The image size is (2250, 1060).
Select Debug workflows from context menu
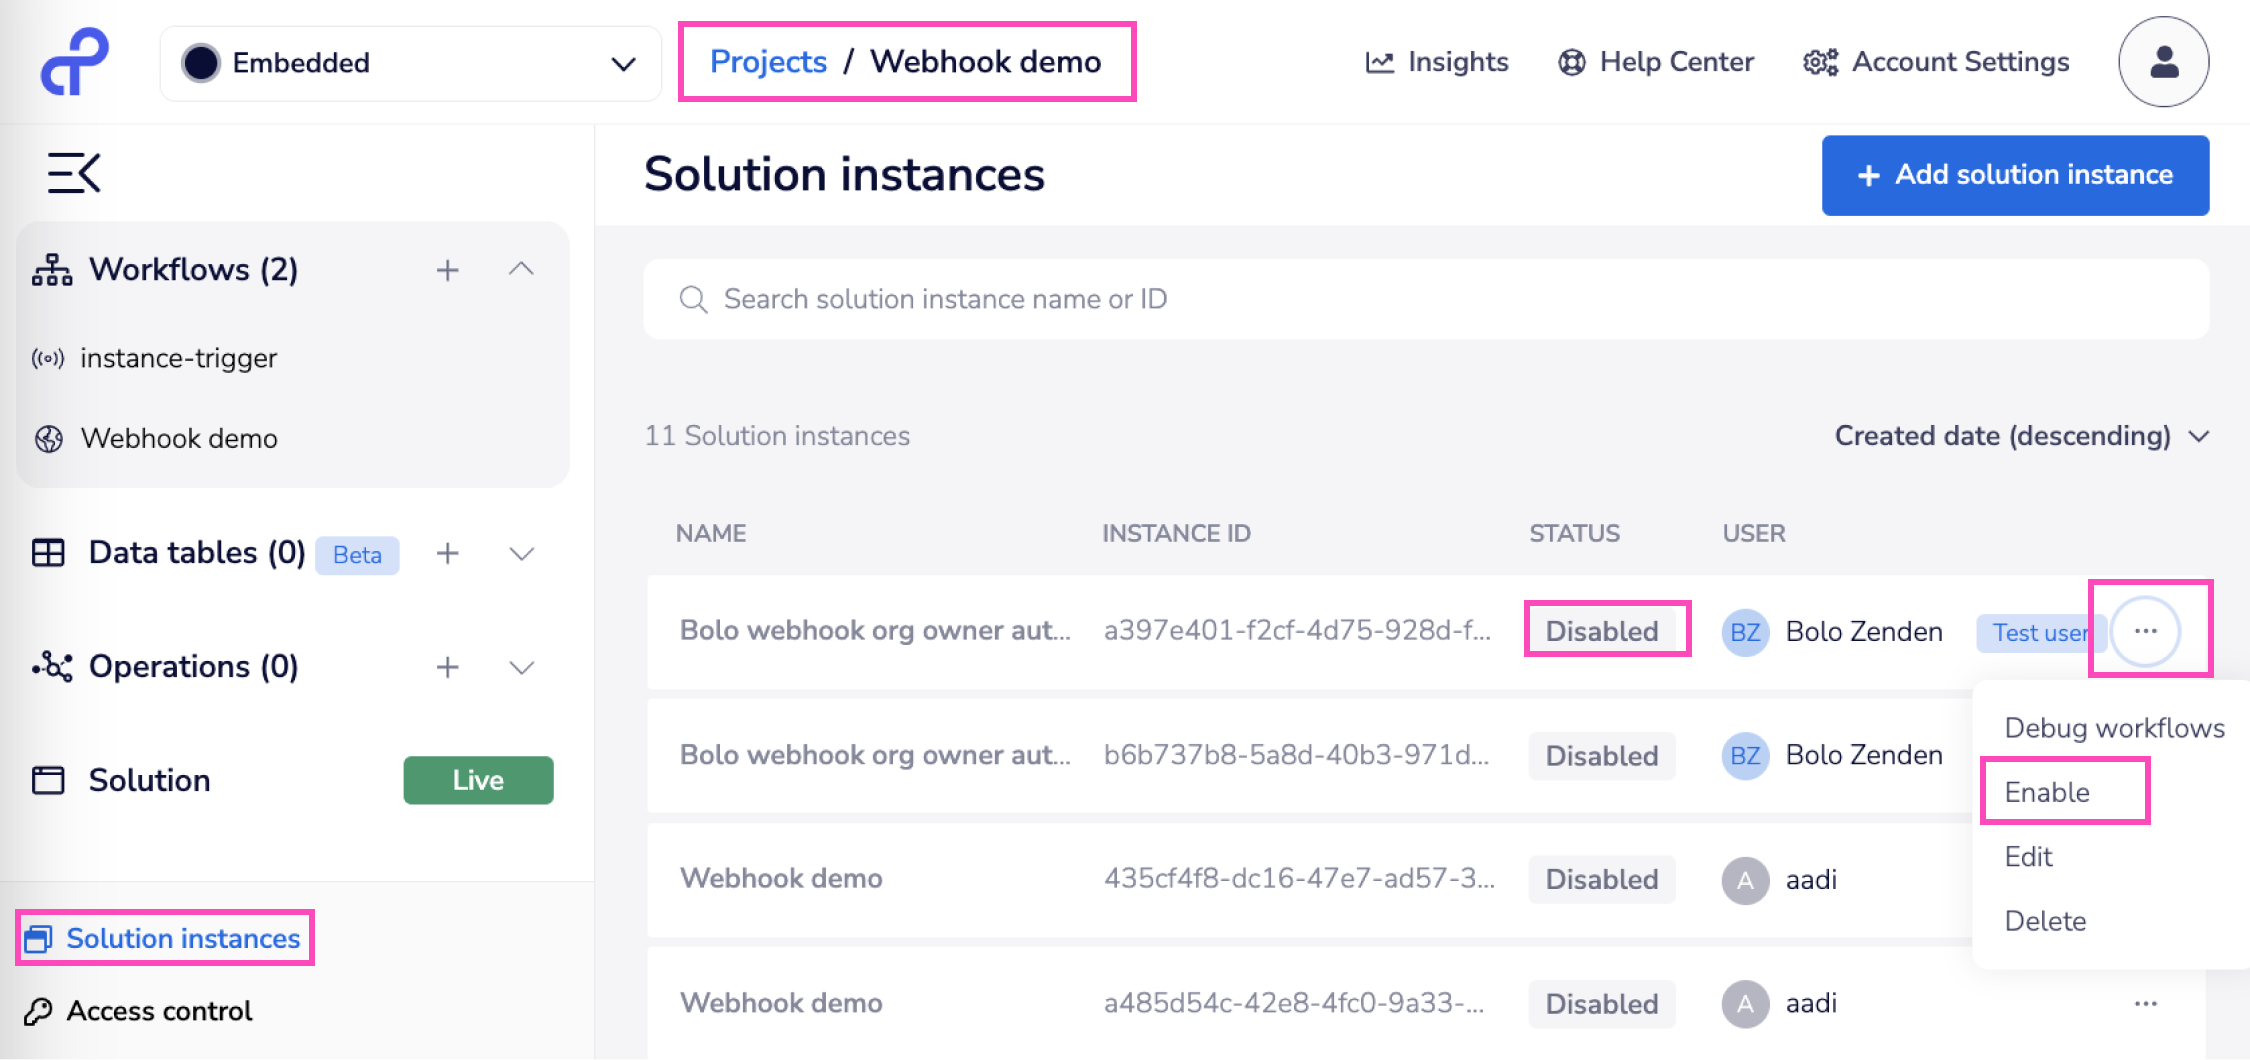tap(2114, 727)
